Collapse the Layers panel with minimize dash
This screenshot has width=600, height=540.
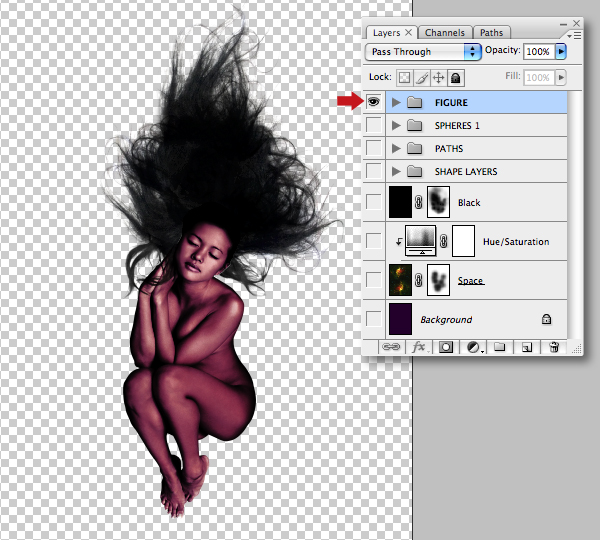click(x=563, y=24)
